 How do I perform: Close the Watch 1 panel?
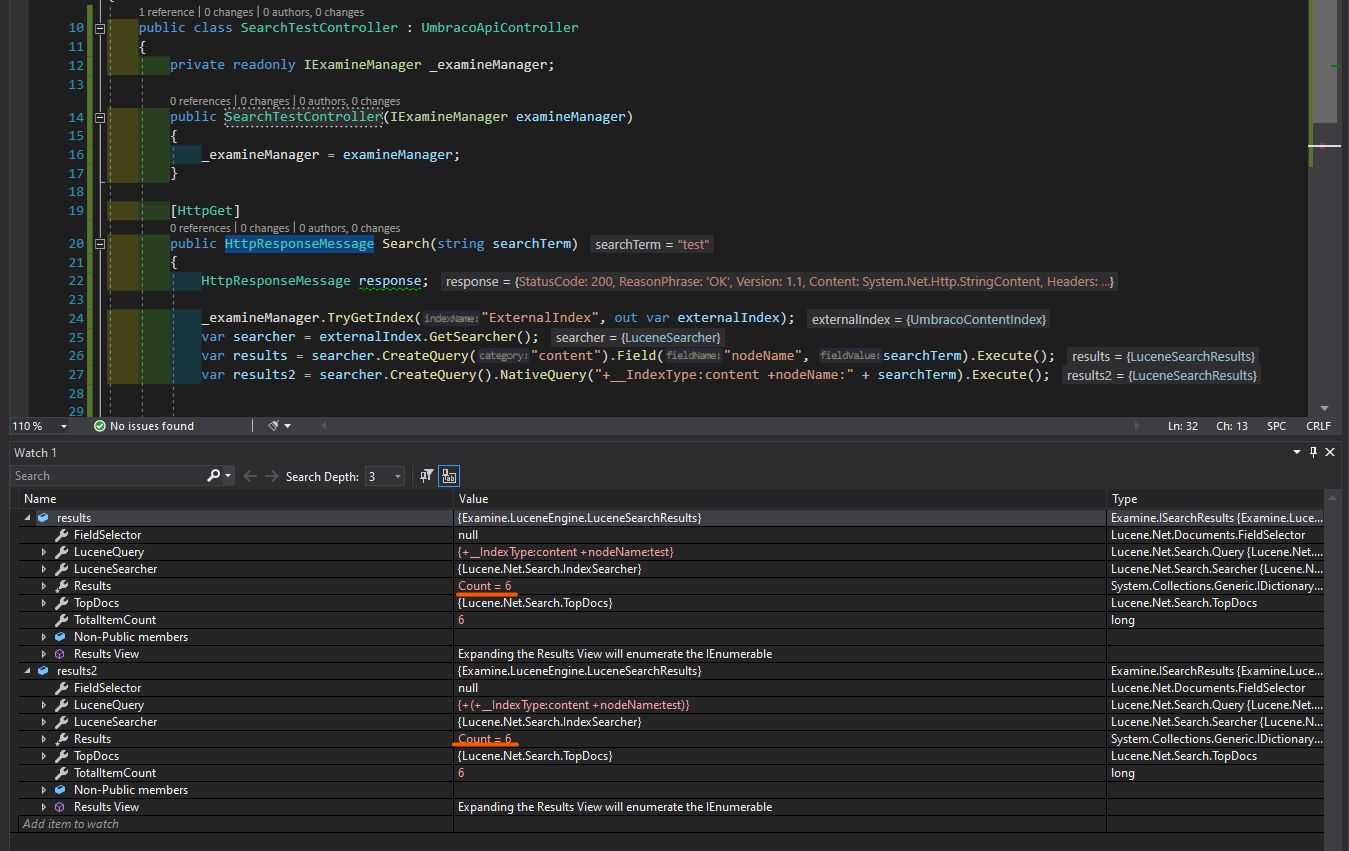click(x=1330, y=453)
